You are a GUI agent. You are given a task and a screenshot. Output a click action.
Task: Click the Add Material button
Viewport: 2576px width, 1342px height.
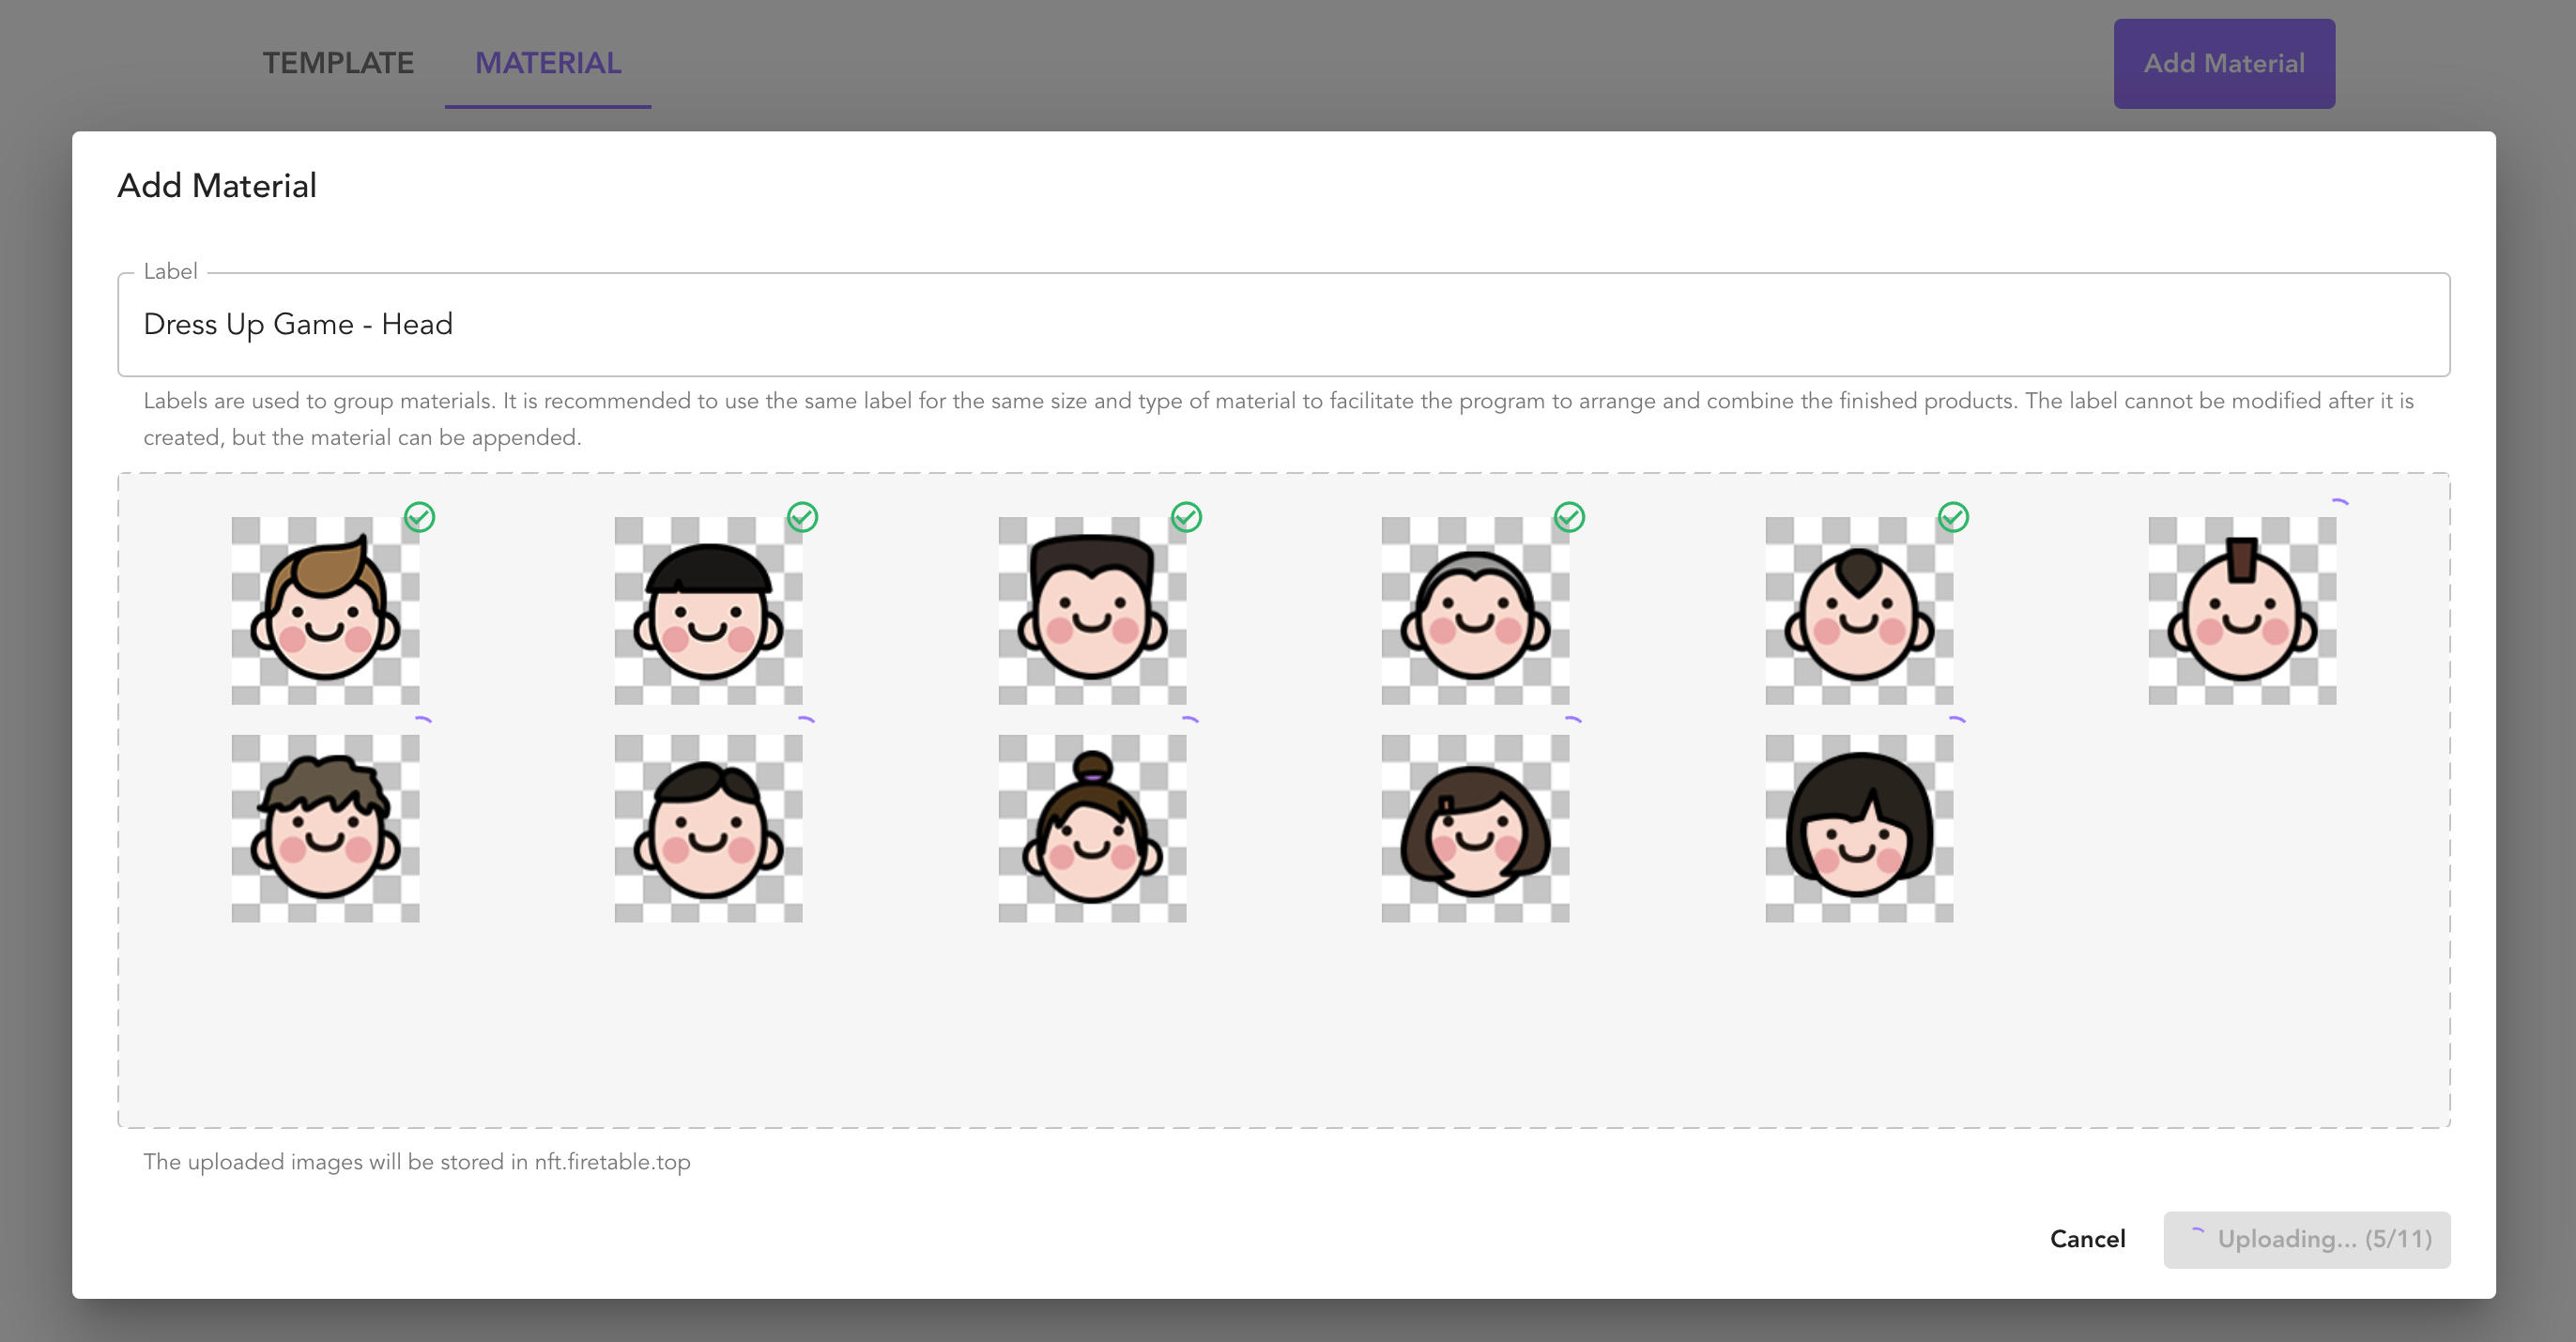point(2223,63)
